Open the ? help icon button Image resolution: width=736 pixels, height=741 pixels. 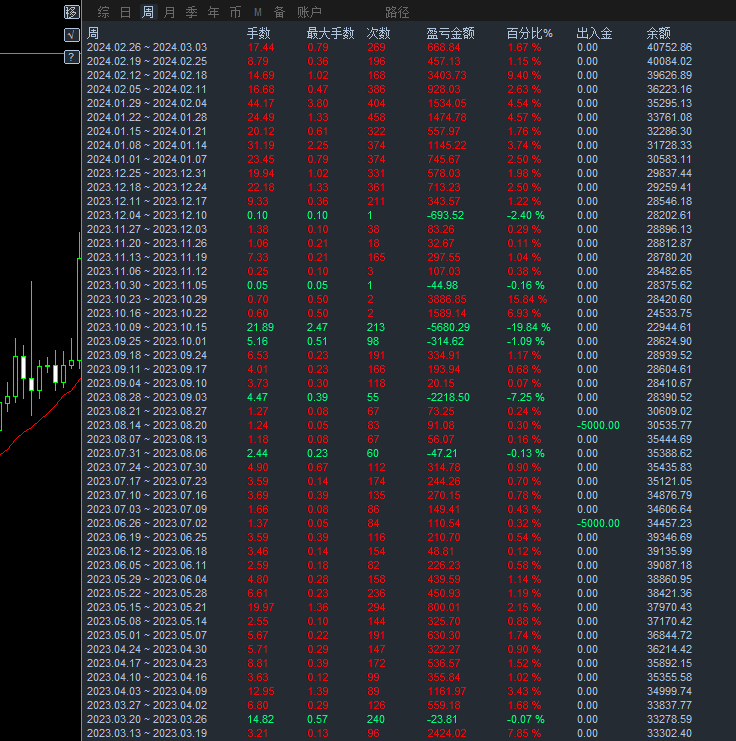(71, 57)
